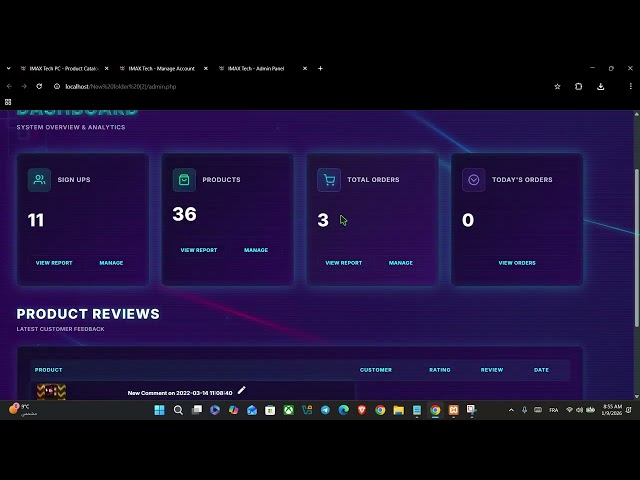Open the Windows Start menu

point(159,410)
